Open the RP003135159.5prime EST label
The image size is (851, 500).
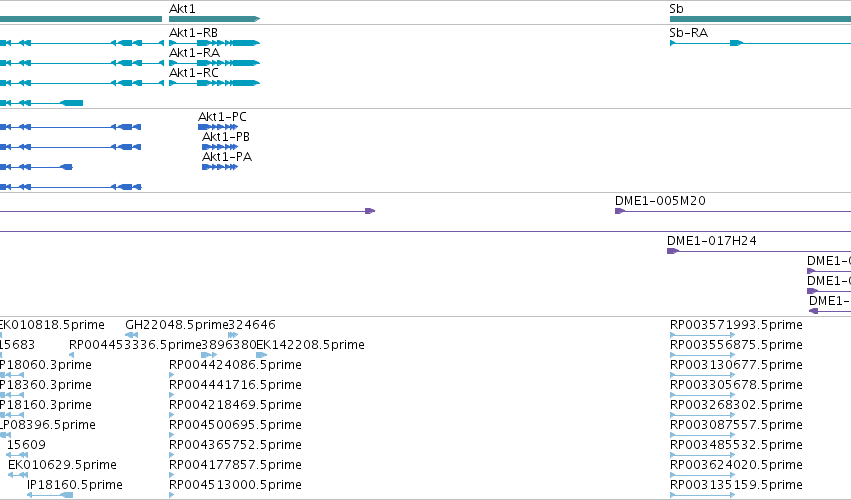tap(736, 485)
